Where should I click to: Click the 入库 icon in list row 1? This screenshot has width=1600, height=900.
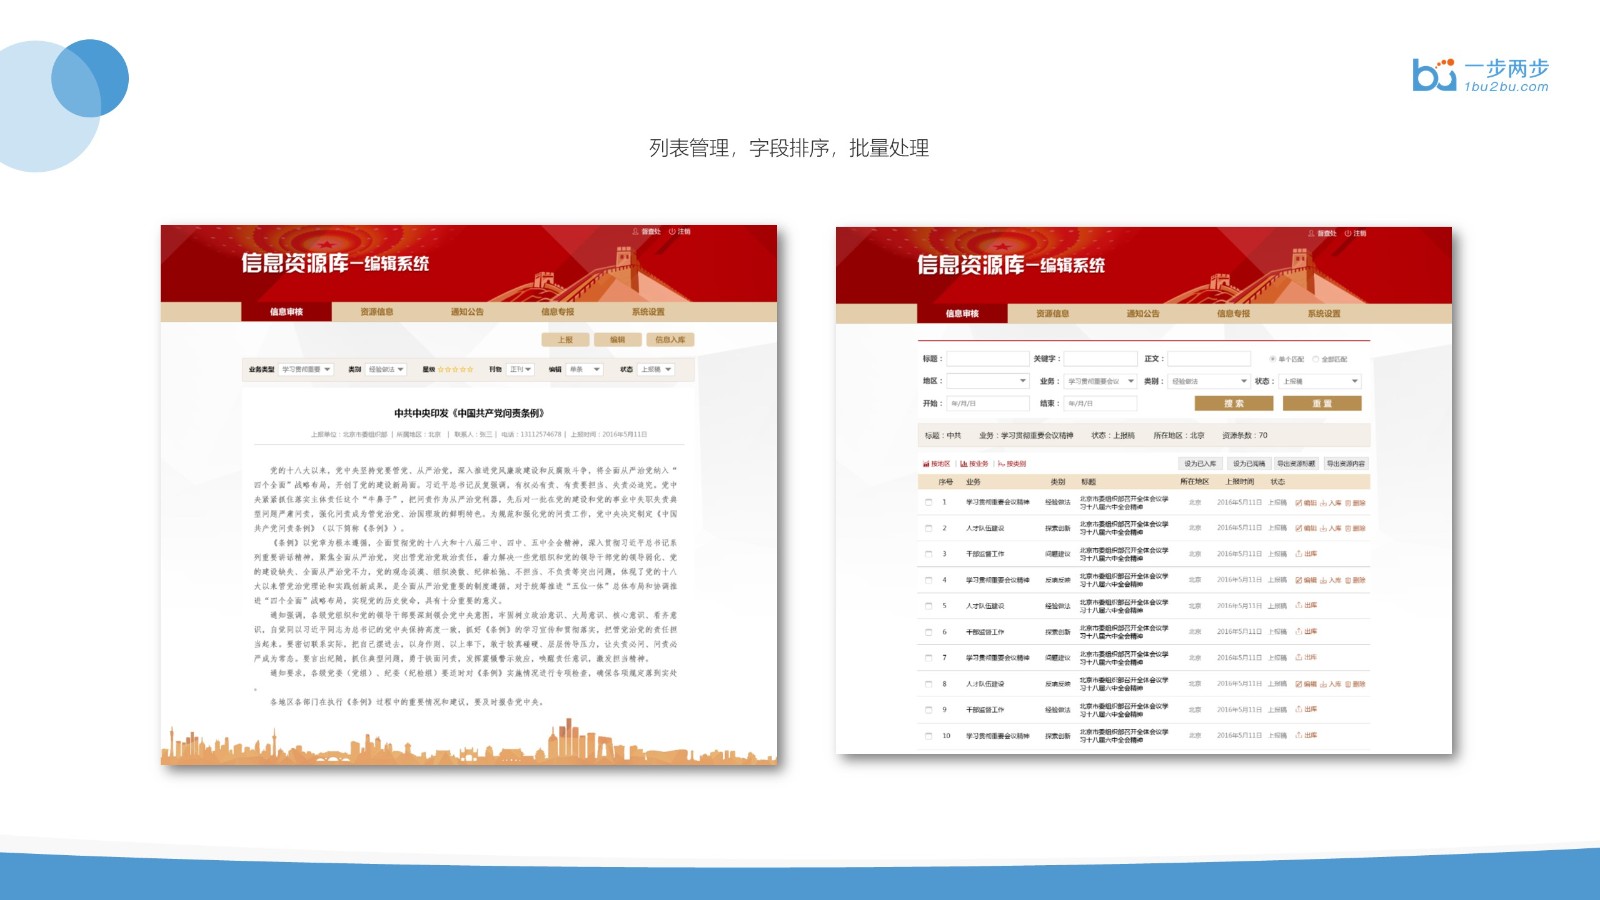pos(1323,503)
